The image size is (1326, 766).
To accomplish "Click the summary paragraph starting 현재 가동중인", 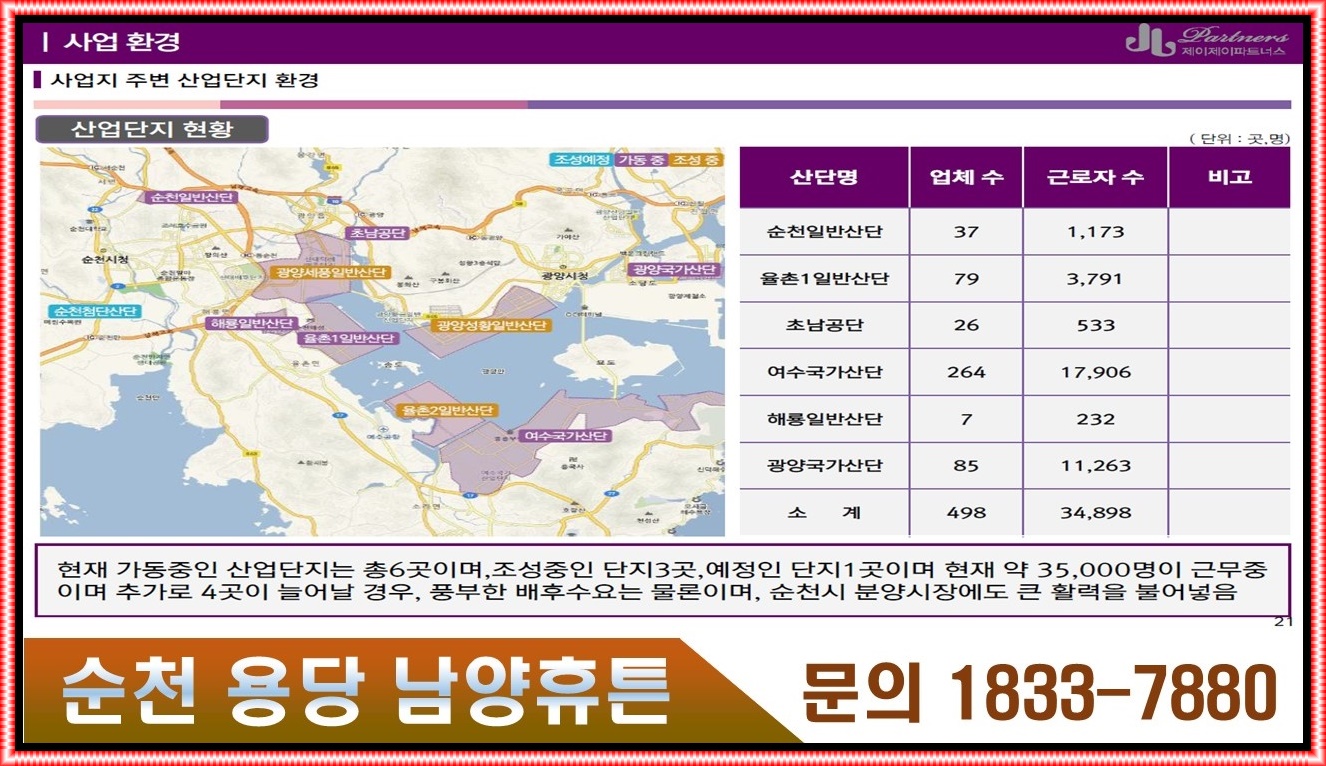I will [x=662, y=581].
